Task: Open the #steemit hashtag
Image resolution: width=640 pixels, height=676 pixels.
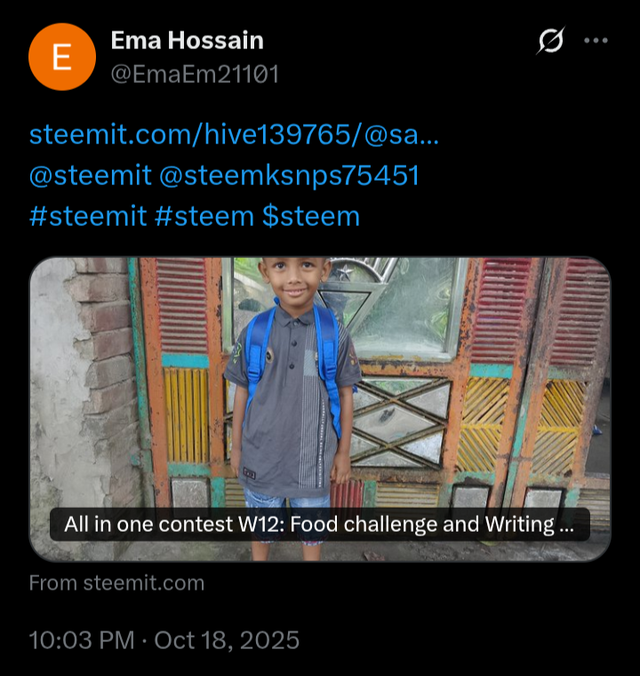Action: [88, 216]
